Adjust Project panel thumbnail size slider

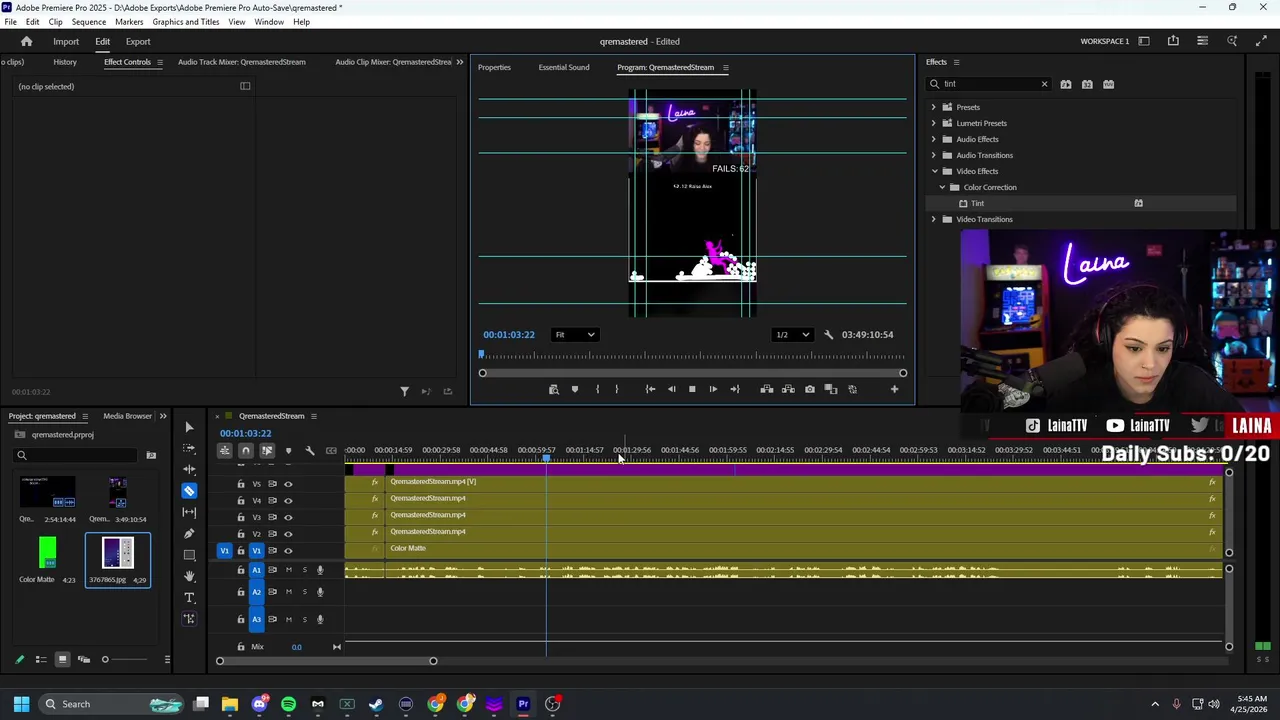[x=104, y=659]
